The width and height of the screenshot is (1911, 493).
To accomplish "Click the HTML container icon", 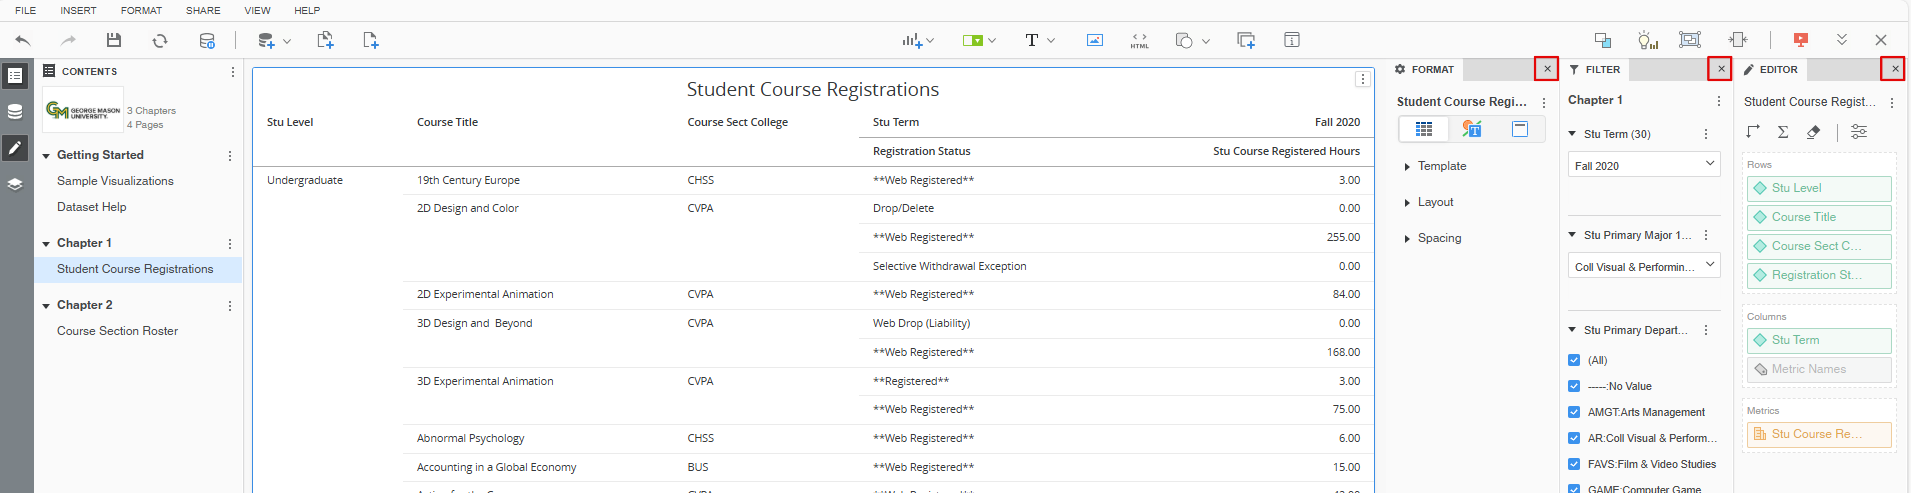I will pos(1139,40).
